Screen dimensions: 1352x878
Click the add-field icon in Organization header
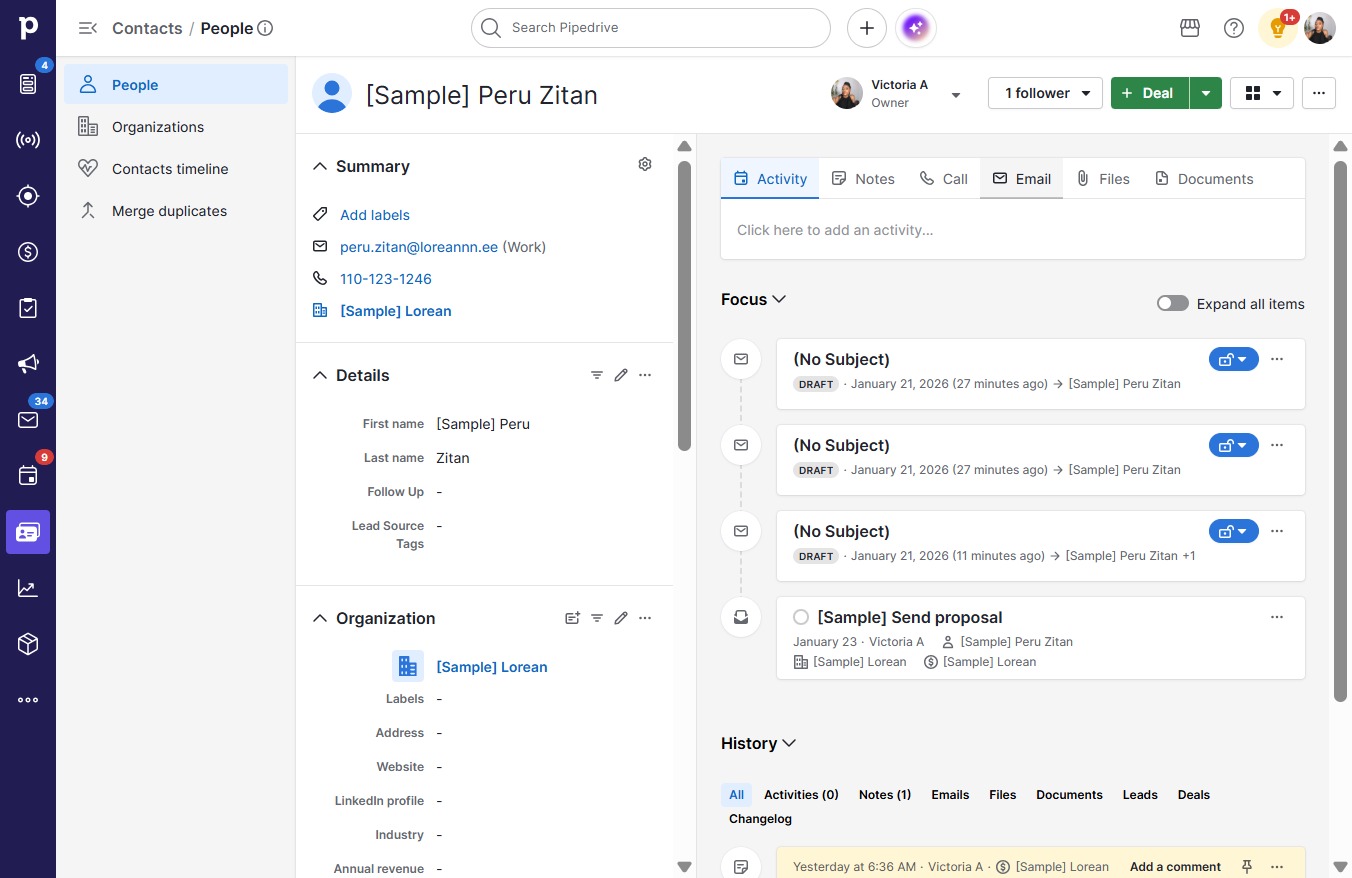coord(573,618)
